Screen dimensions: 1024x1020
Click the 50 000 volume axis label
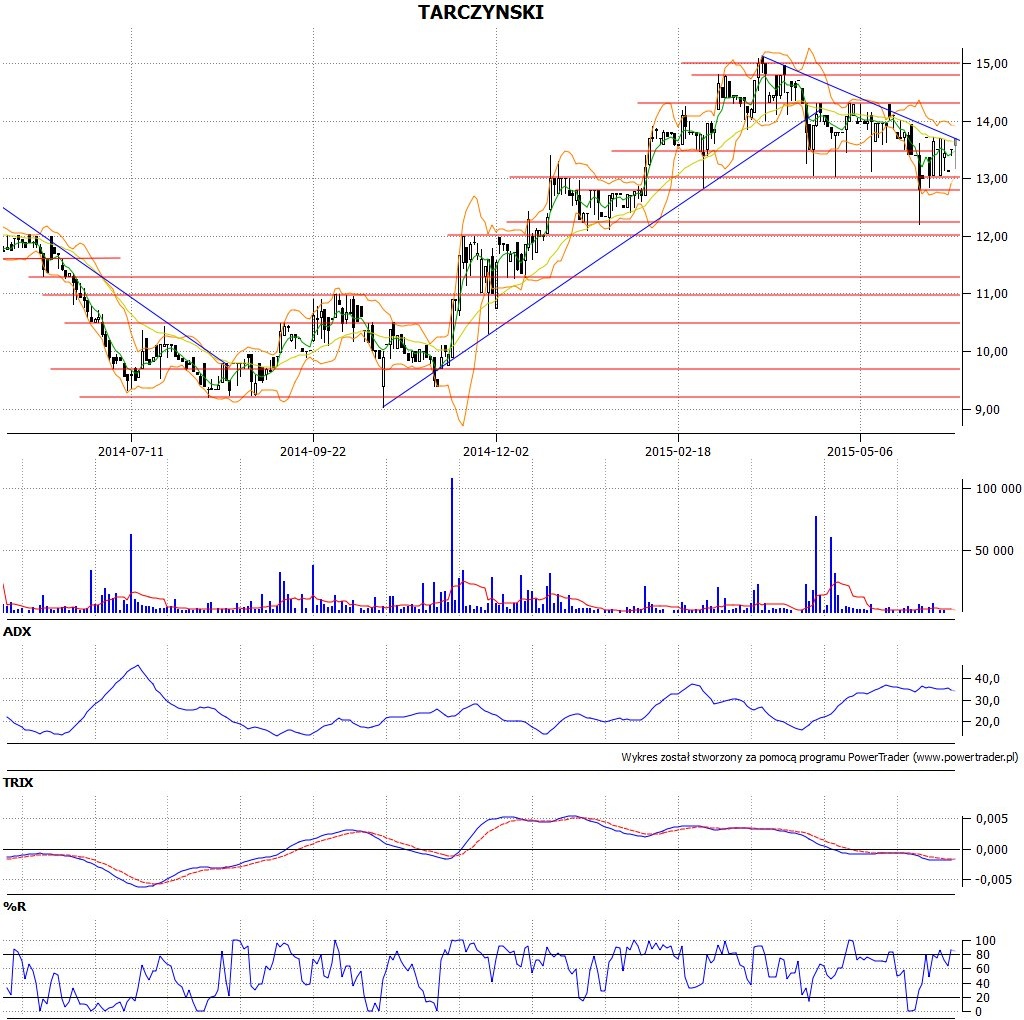click(x=994, y=551)
